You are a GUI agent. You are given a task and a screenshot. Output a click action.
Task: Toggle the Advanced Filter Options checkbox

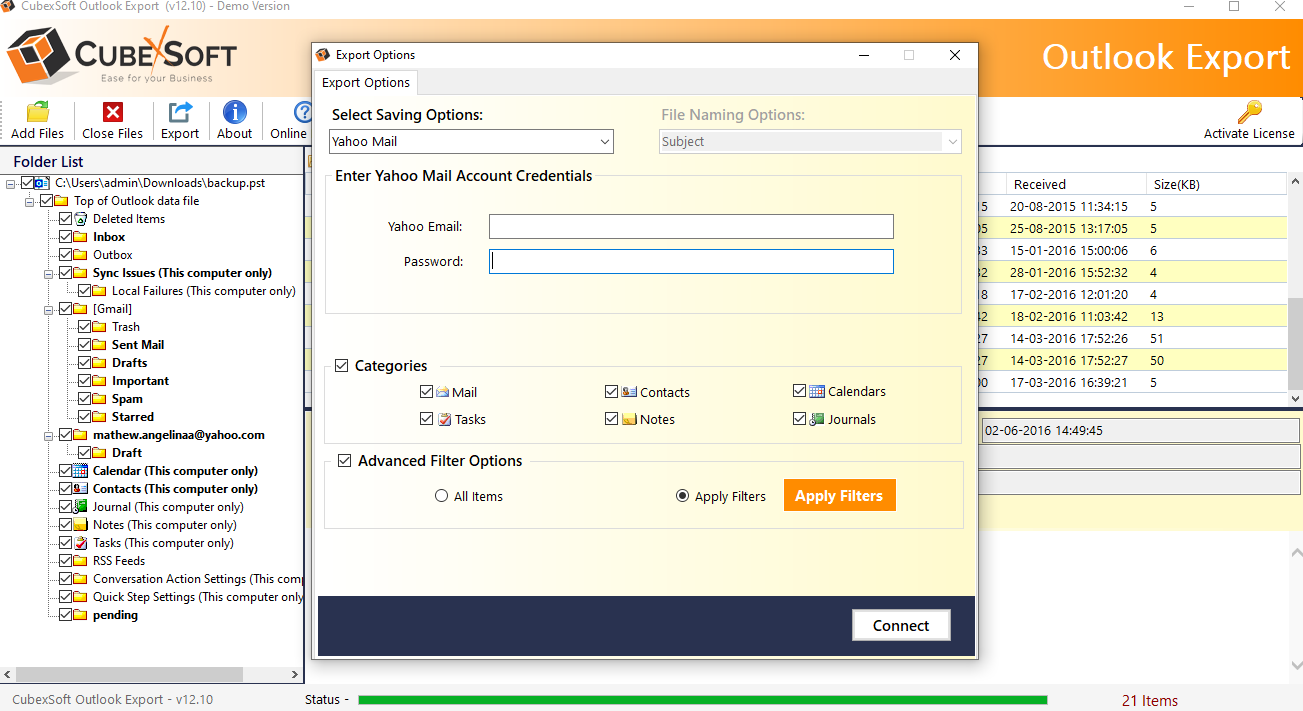point(345,461)
